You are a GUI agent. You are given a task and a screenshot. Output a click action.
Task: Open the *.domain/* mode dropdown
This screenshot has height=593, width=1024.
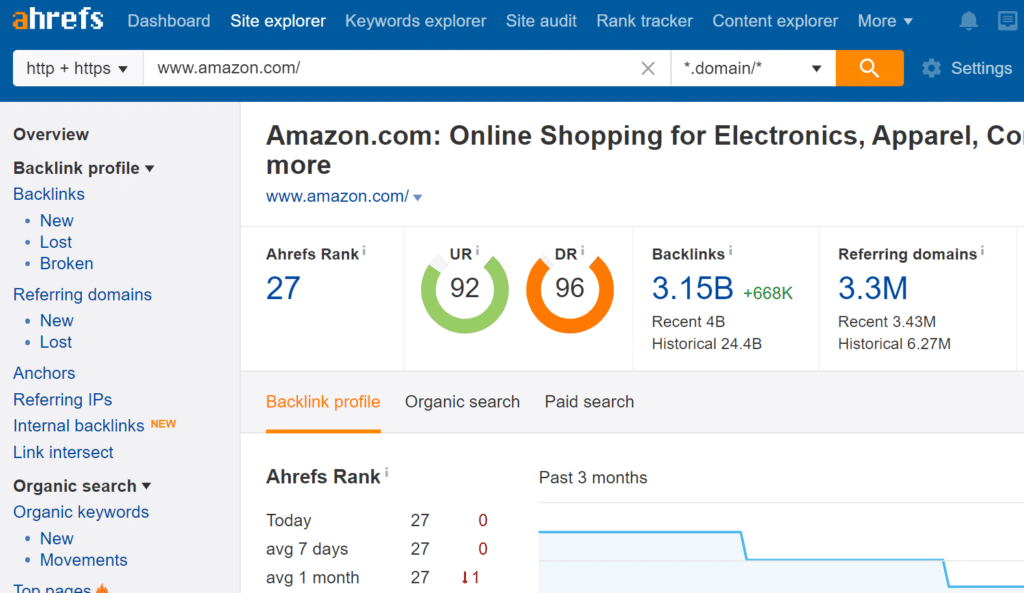(x=752, y=69)
